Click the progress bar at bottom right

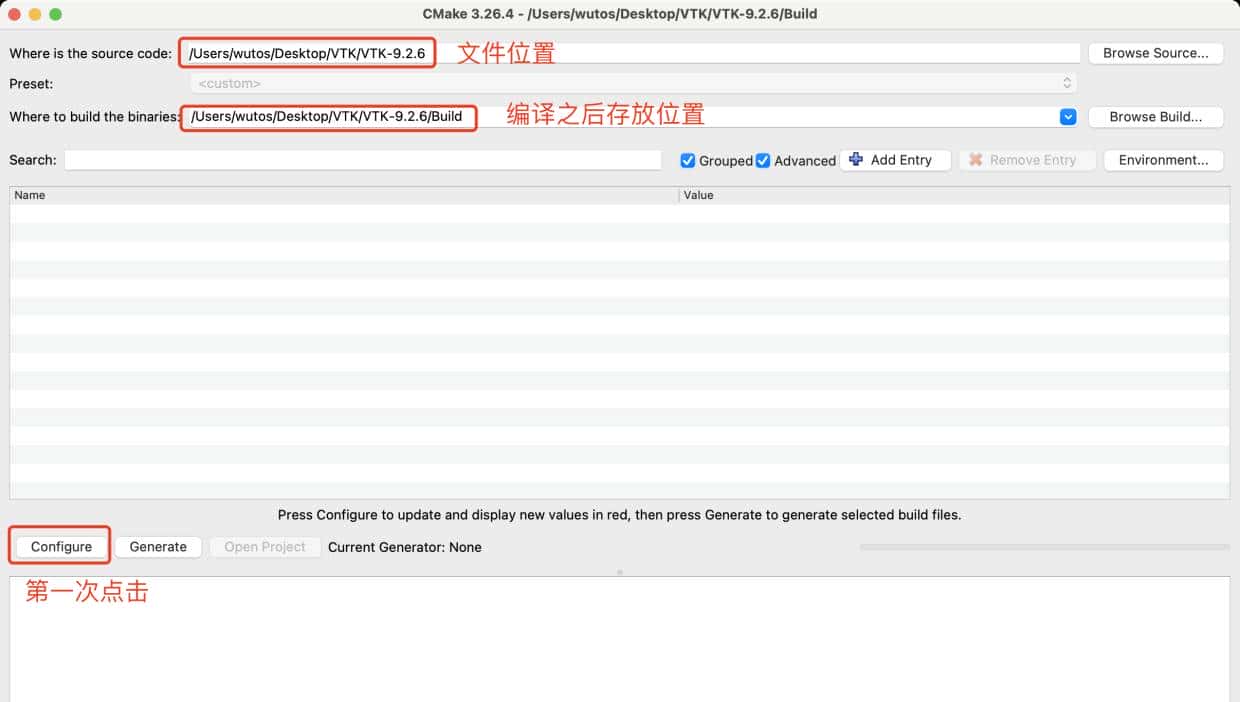(1044, 547)
